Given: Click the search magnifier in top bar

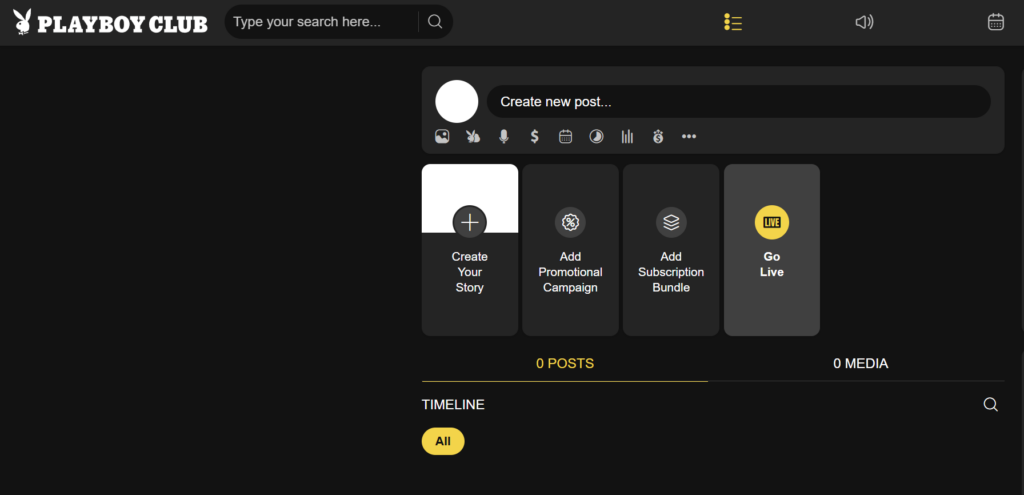Looking at the screenshot, I should tap(435, 22).
